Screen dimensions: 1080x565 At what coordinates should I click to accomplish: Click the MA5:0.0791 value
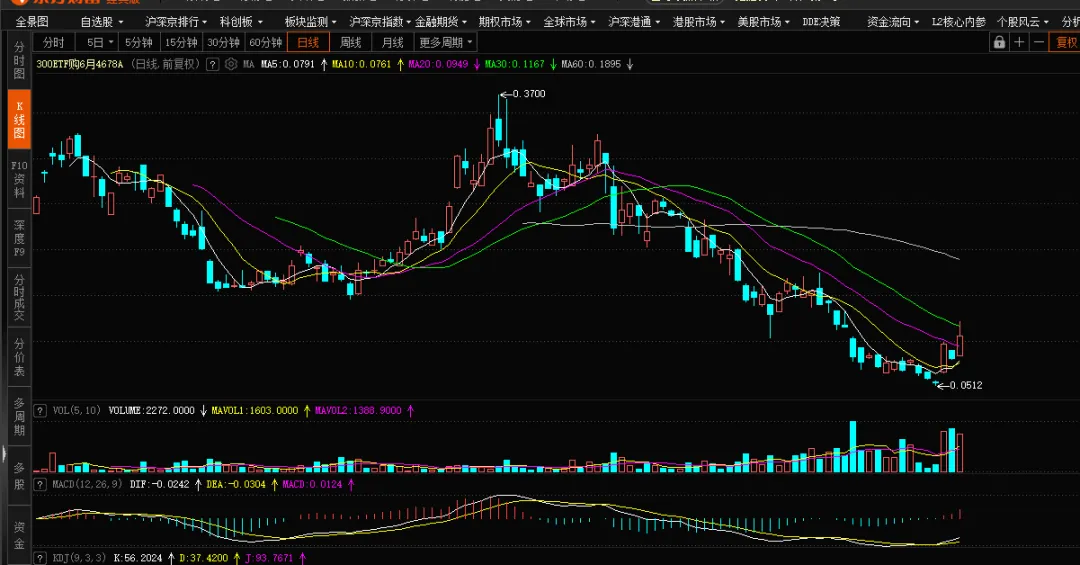(287, 64)
